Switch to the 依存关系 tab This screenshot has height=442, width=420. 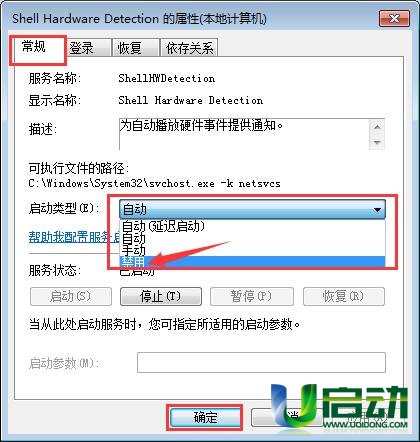[189, 48]
